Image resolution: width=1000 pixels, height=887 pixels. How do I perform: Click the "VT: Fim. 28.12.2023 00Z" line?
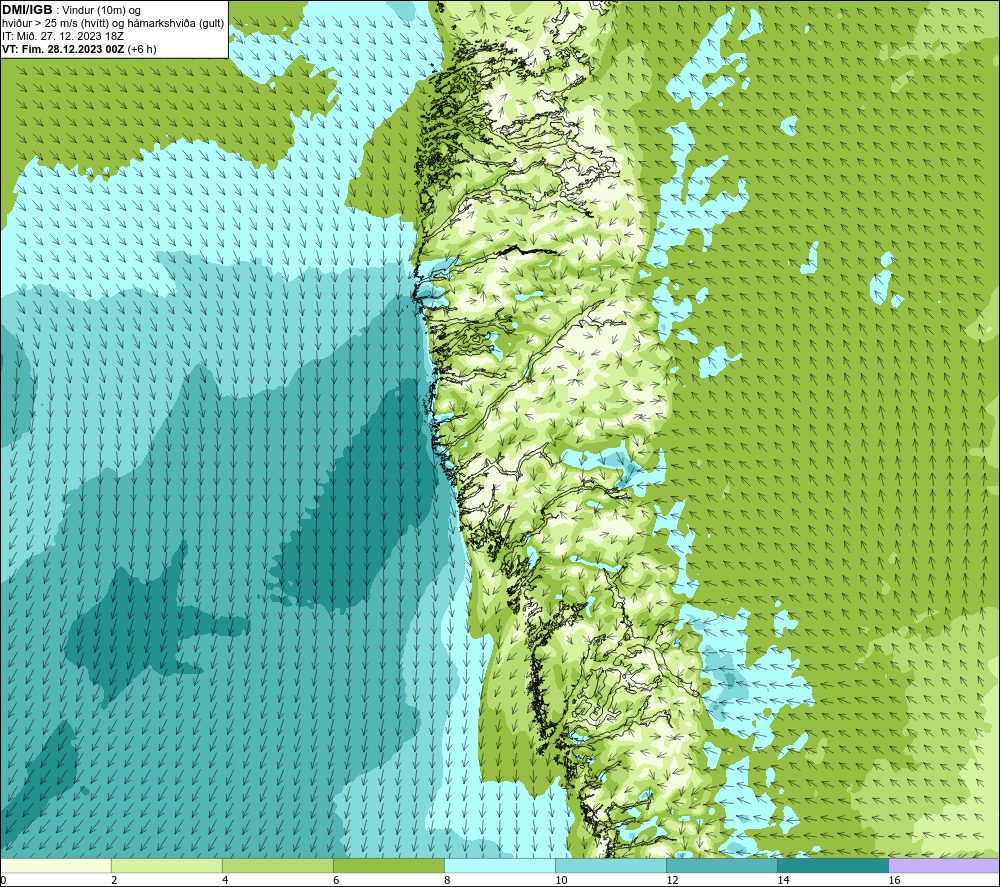pos(63,49)
